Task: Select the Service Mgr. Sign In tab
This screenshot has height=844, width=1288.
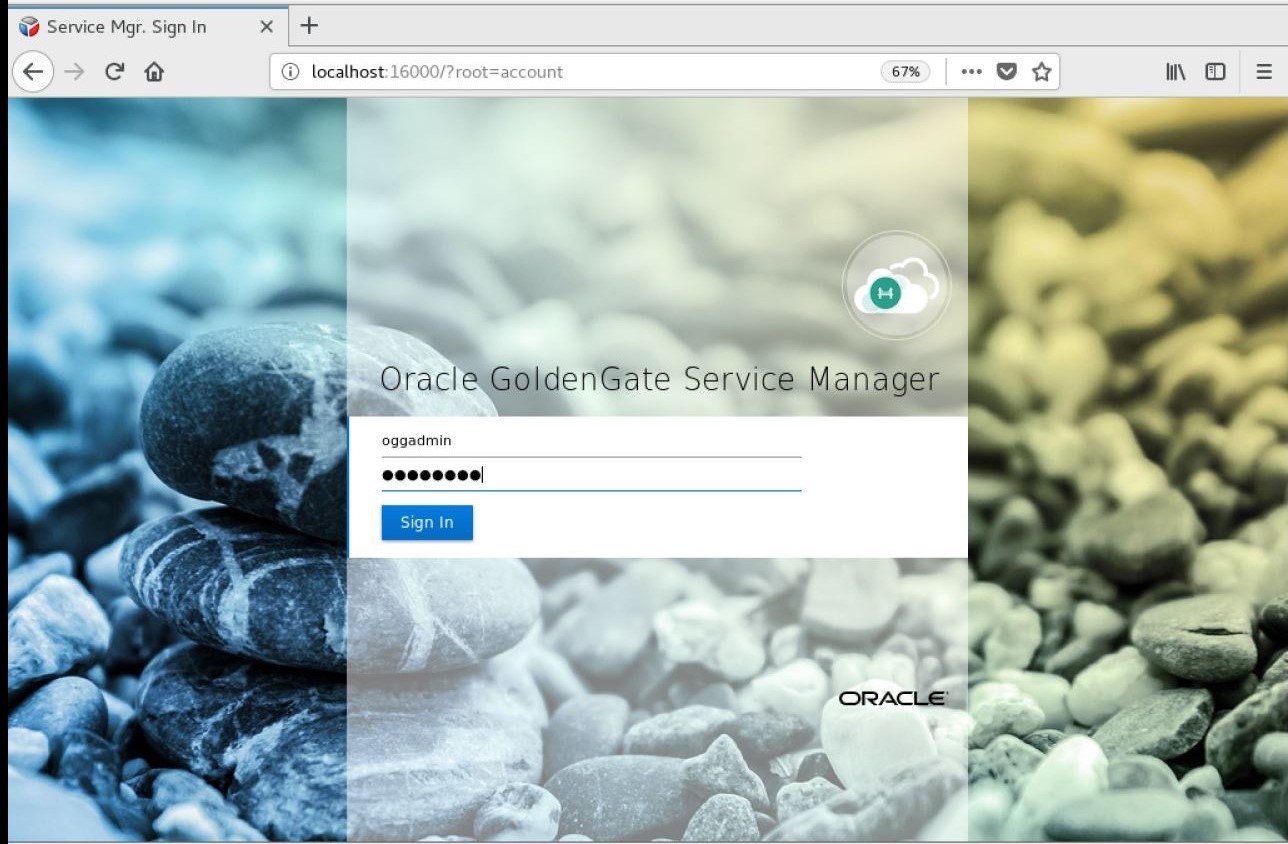Action: pyautogui.click(x=148, y=27)
